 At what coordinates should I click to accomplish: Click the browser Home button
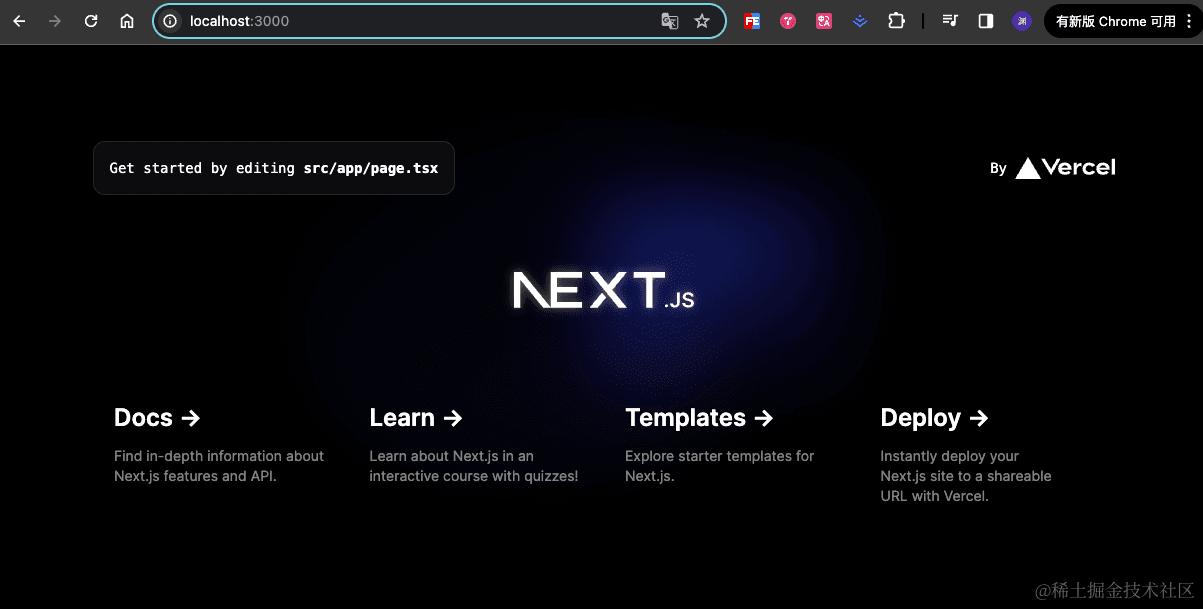(126, 20)
